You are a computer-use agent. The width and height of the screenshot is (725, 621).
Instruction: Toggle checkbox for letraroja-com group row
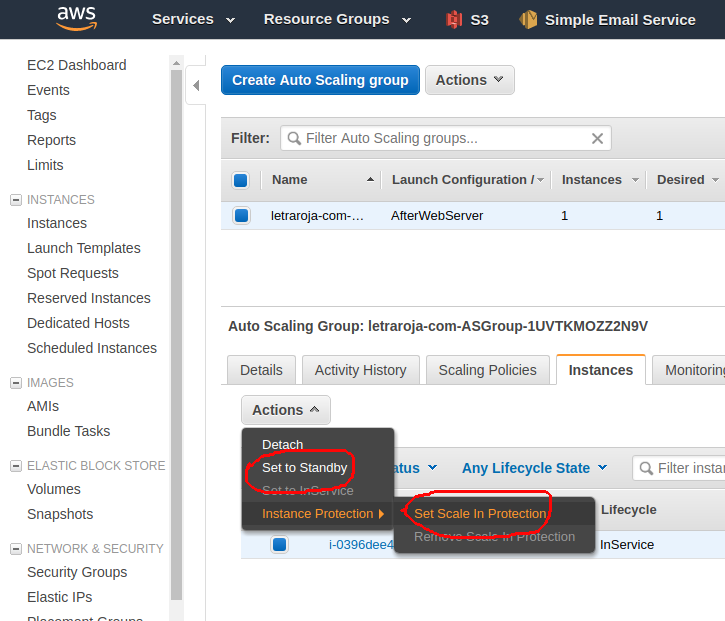pyautogui.click(x=241, y=215)
